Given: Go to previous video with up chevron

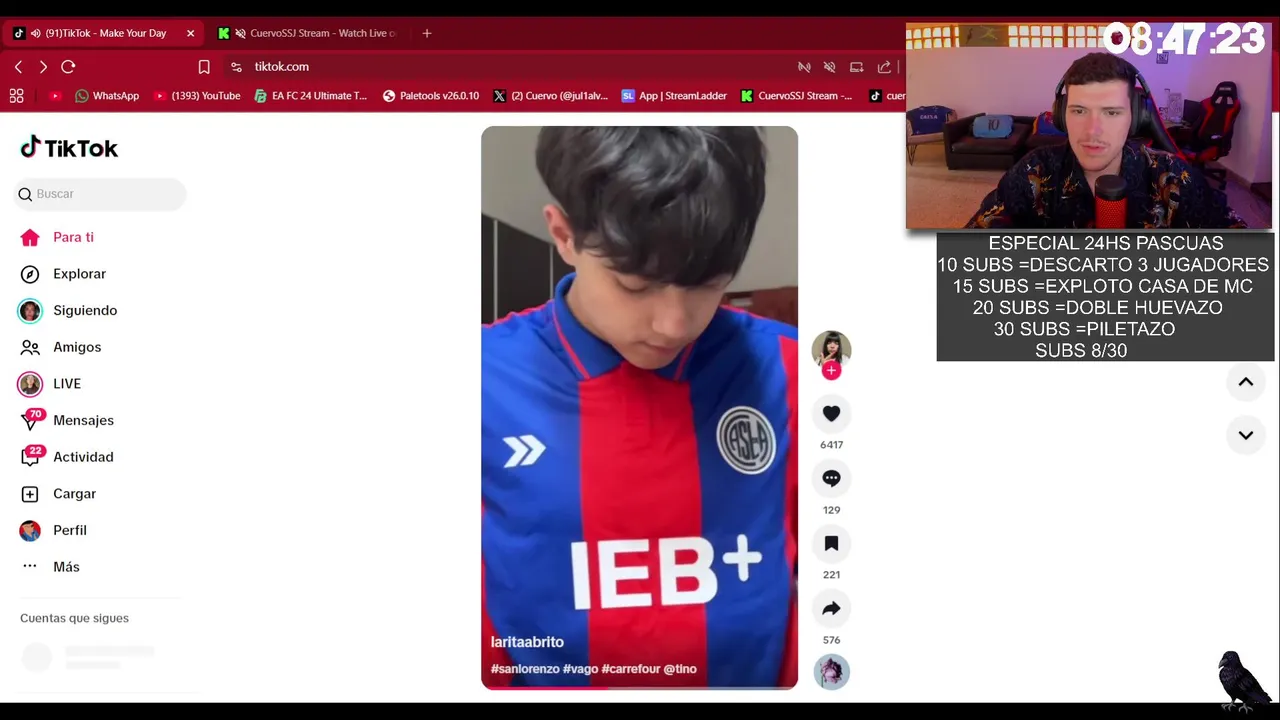Looking at the screenshot, I should click(1246, 382).
